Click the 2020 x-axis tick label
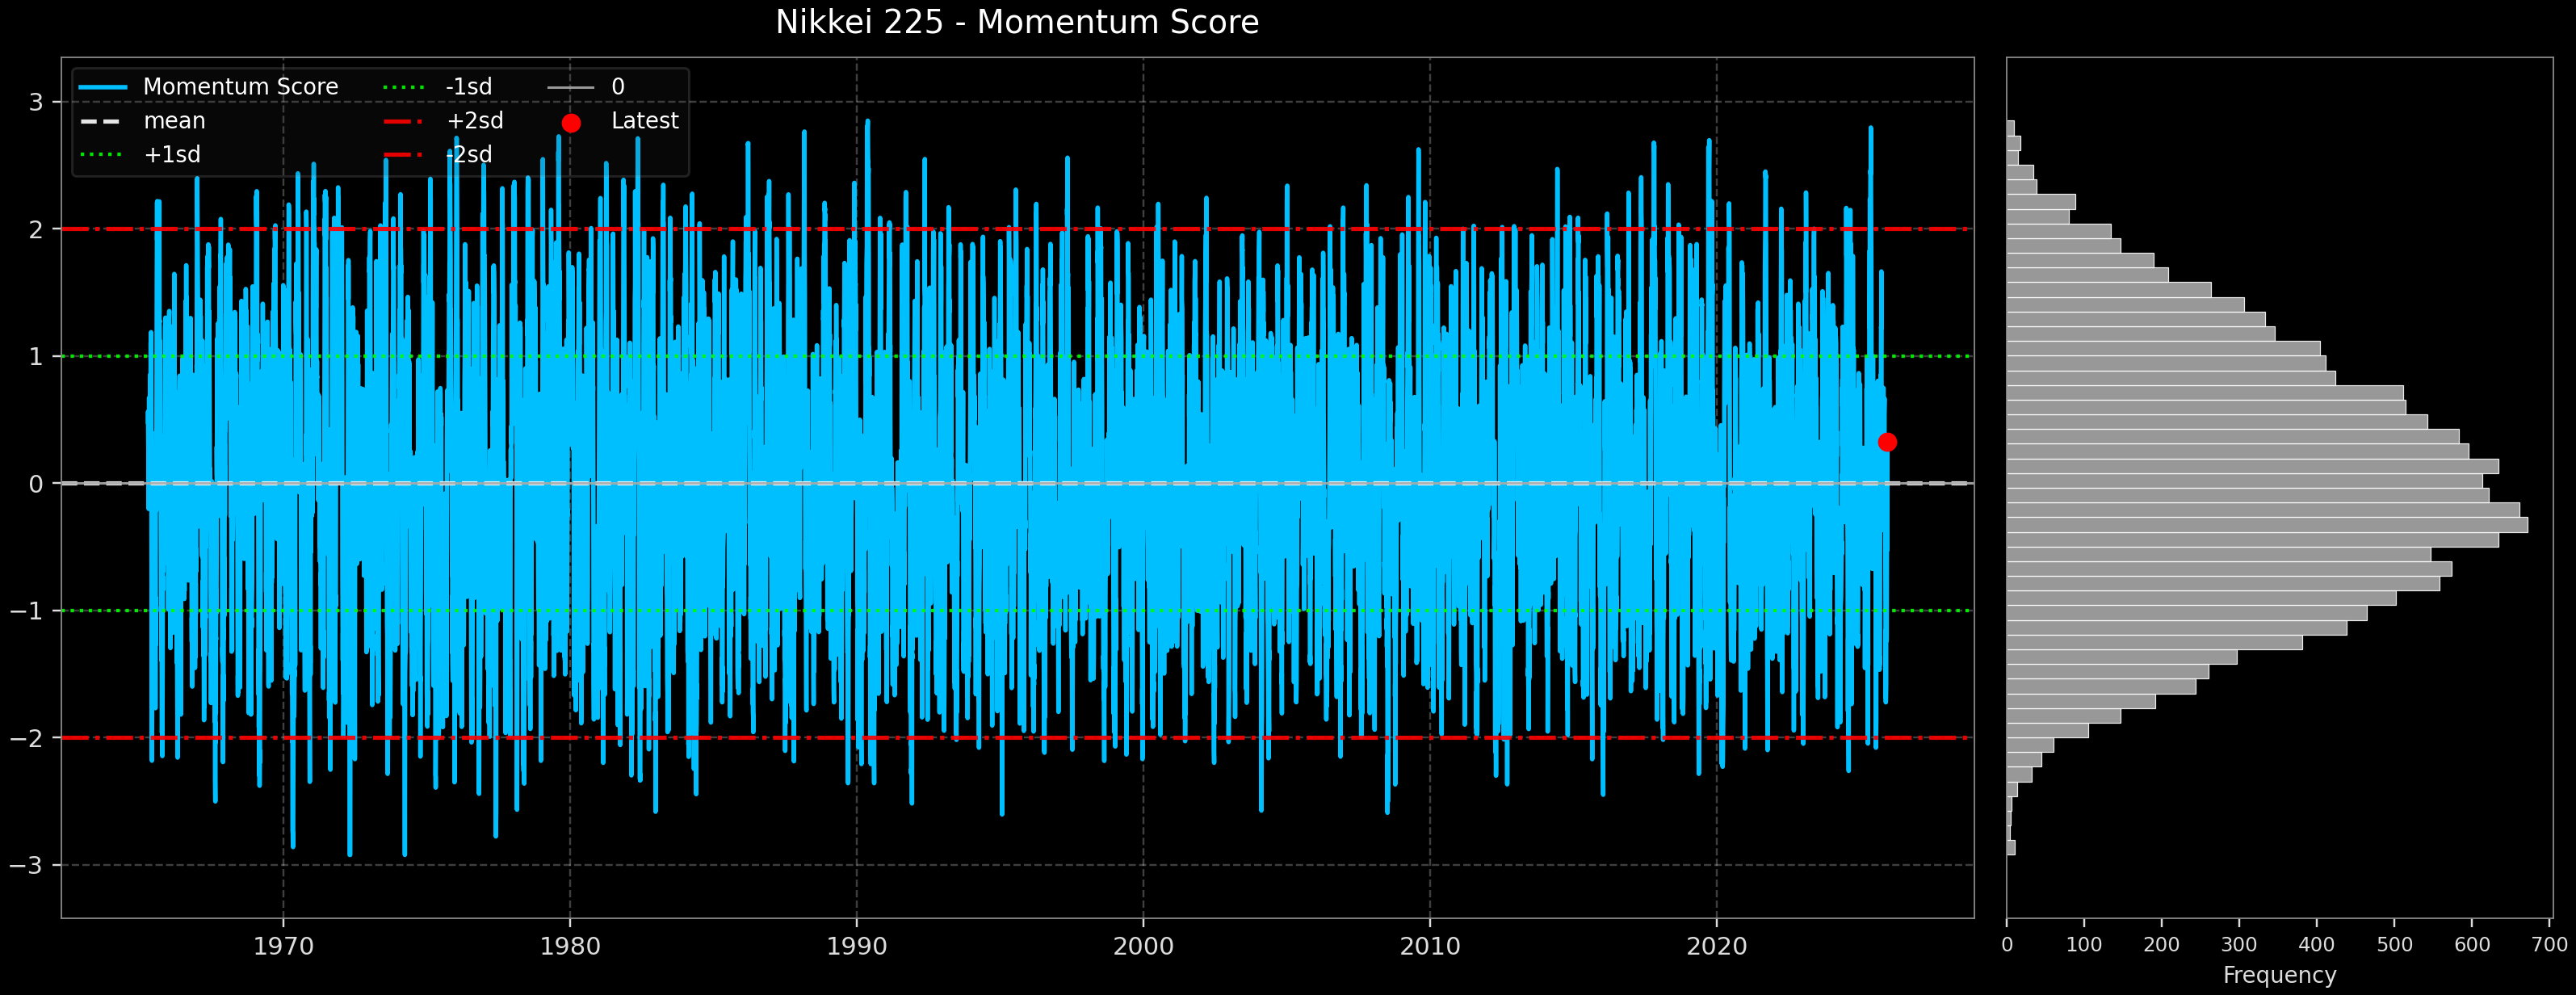Image resolution: width=2576 pixels, height=995 pixels. 1716,946
